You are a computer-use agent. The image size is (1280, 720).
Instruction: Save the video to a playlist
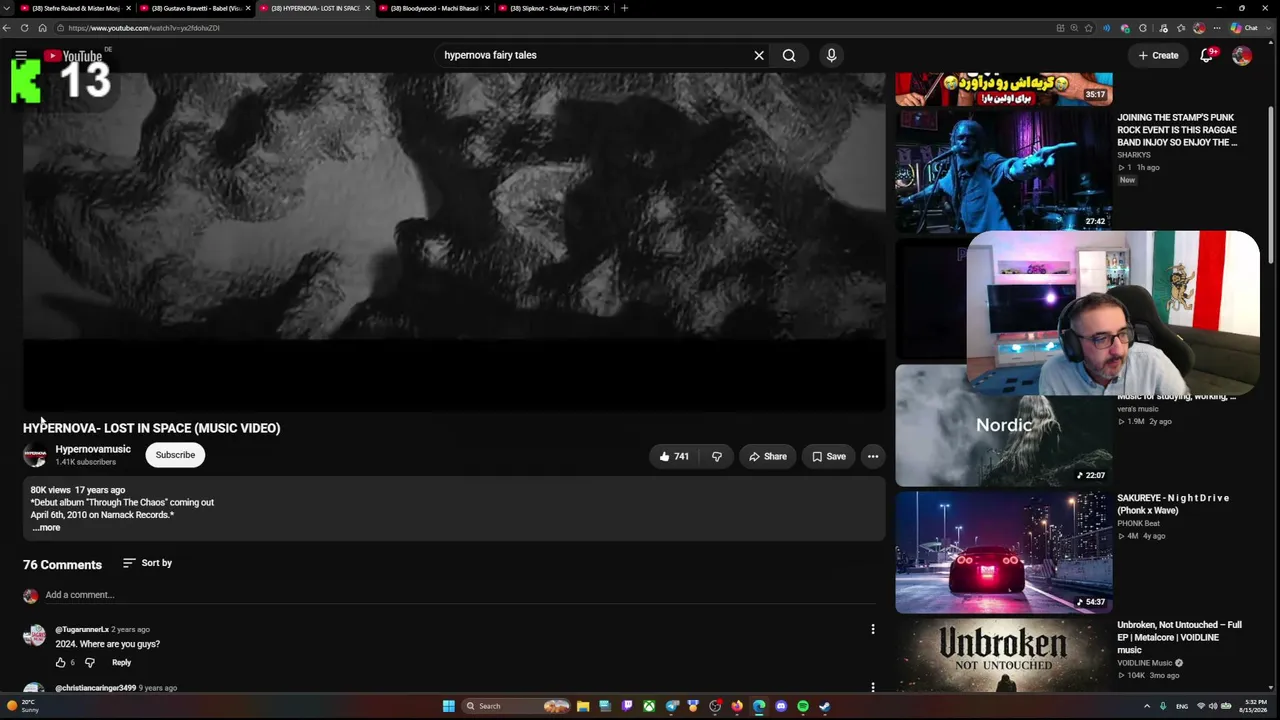pyautogui.click(x=829, y=456)
